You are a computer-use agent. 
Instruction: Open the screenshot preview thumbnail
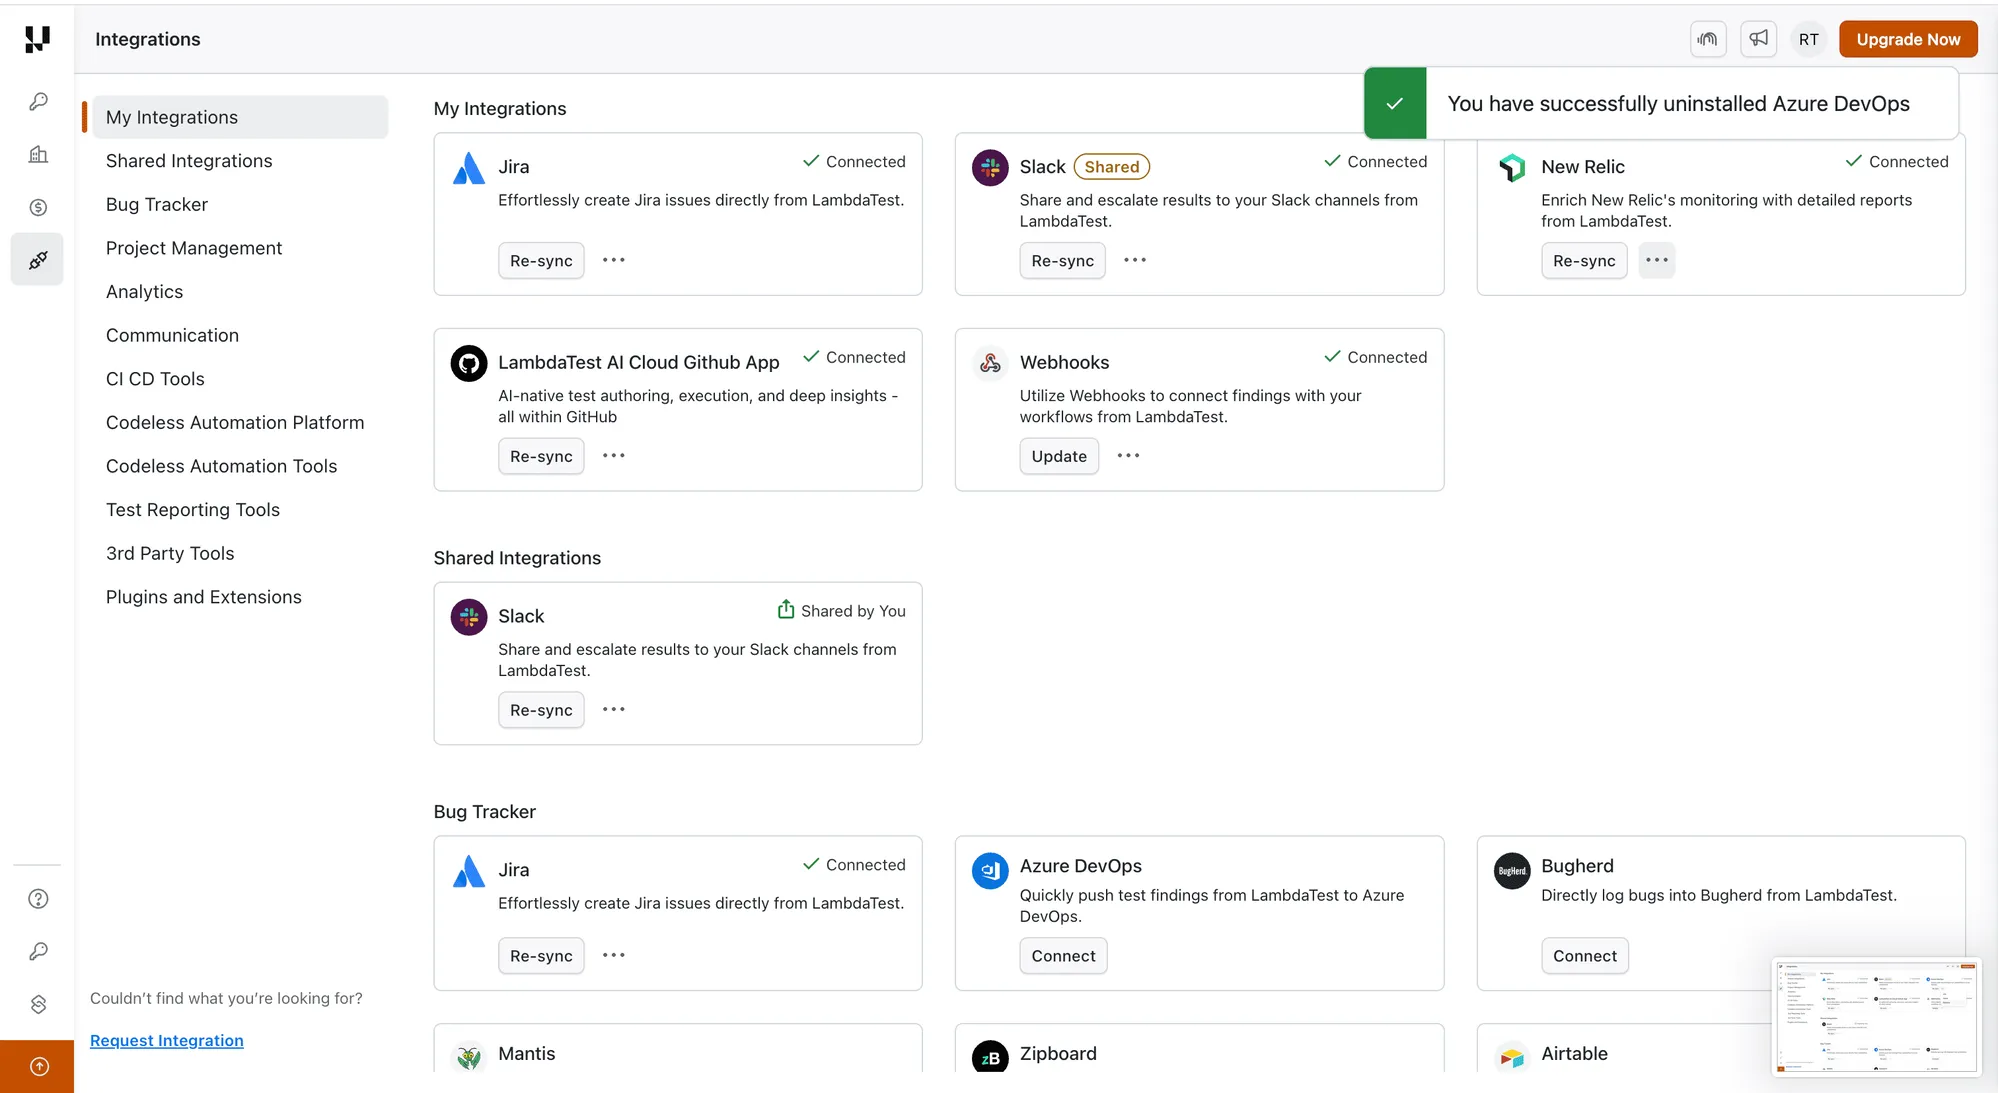(1876, 1017)
